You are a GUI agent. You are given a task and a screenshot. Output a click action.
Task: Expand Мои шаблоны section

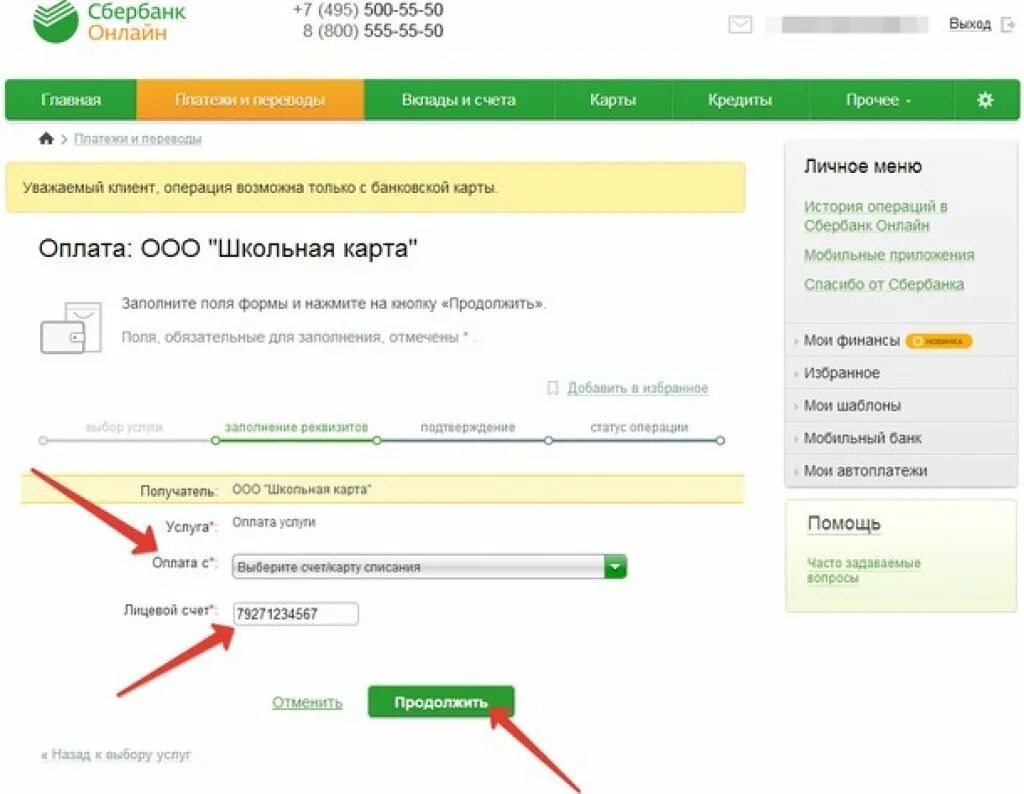point(852,405)
